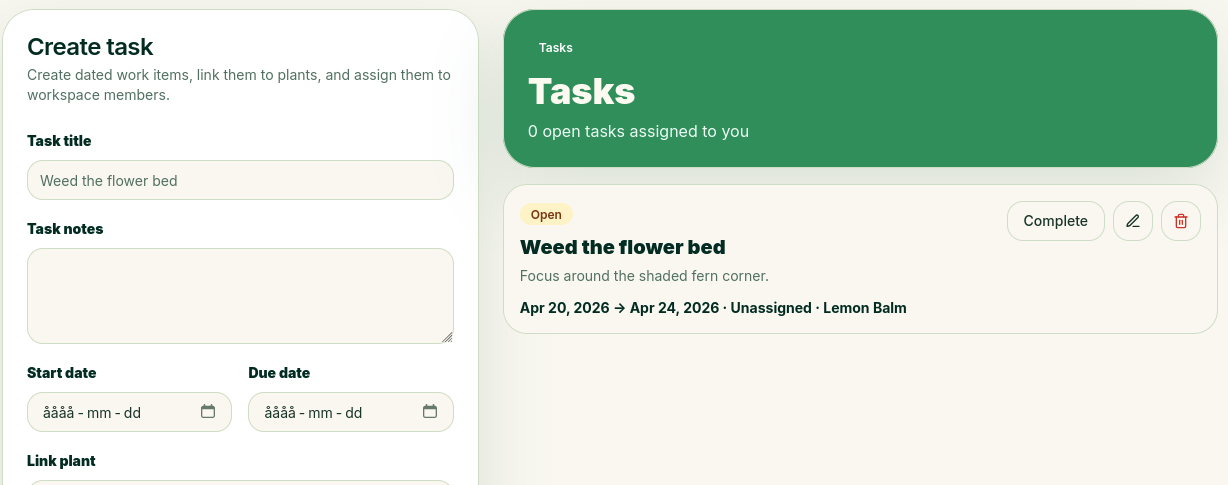The width and height of the screenshot is (1228, 485).
Task: Focus the Task title input field
Action: 240,180
